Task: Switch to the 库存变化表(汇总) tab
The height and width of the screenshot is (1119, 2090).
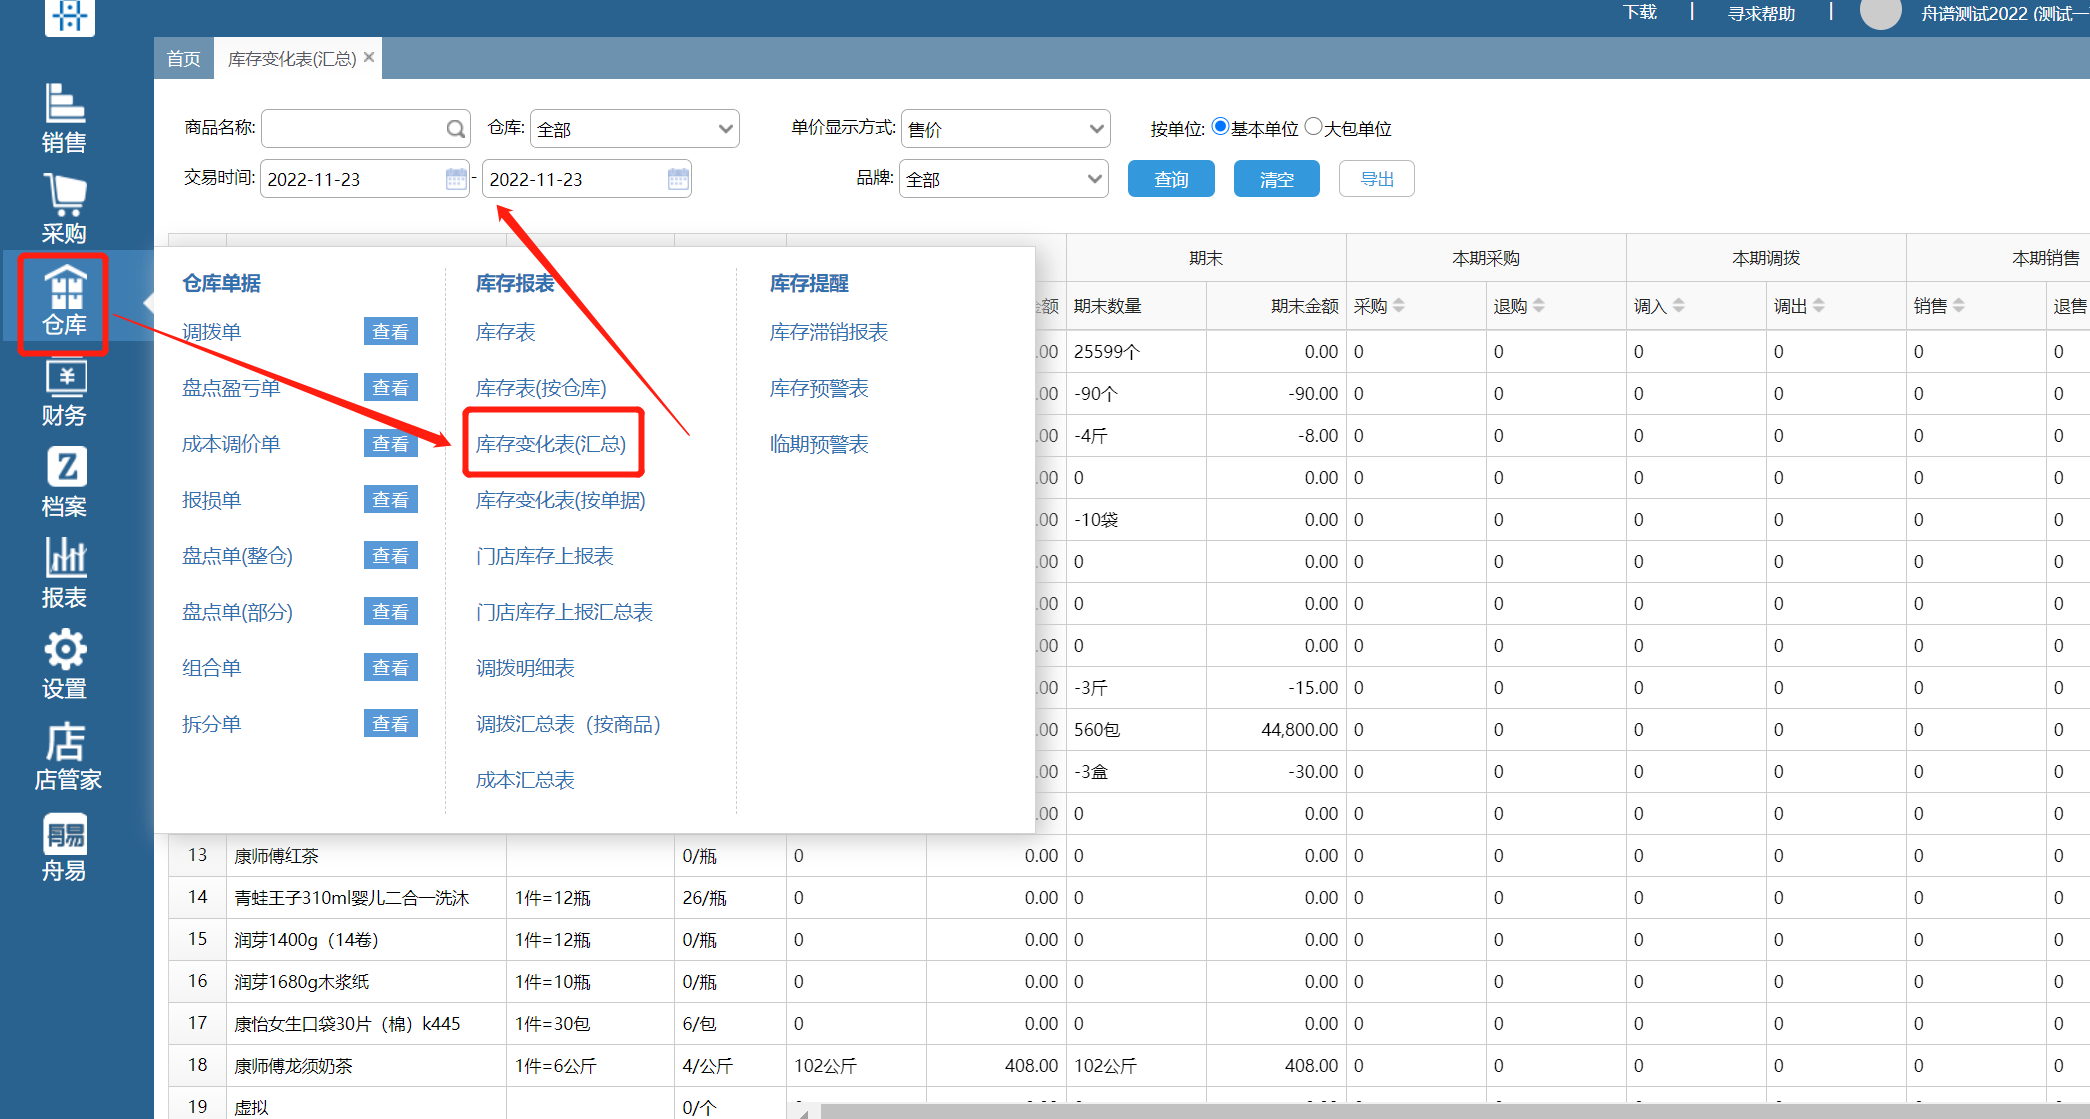Action: point(292,59)
